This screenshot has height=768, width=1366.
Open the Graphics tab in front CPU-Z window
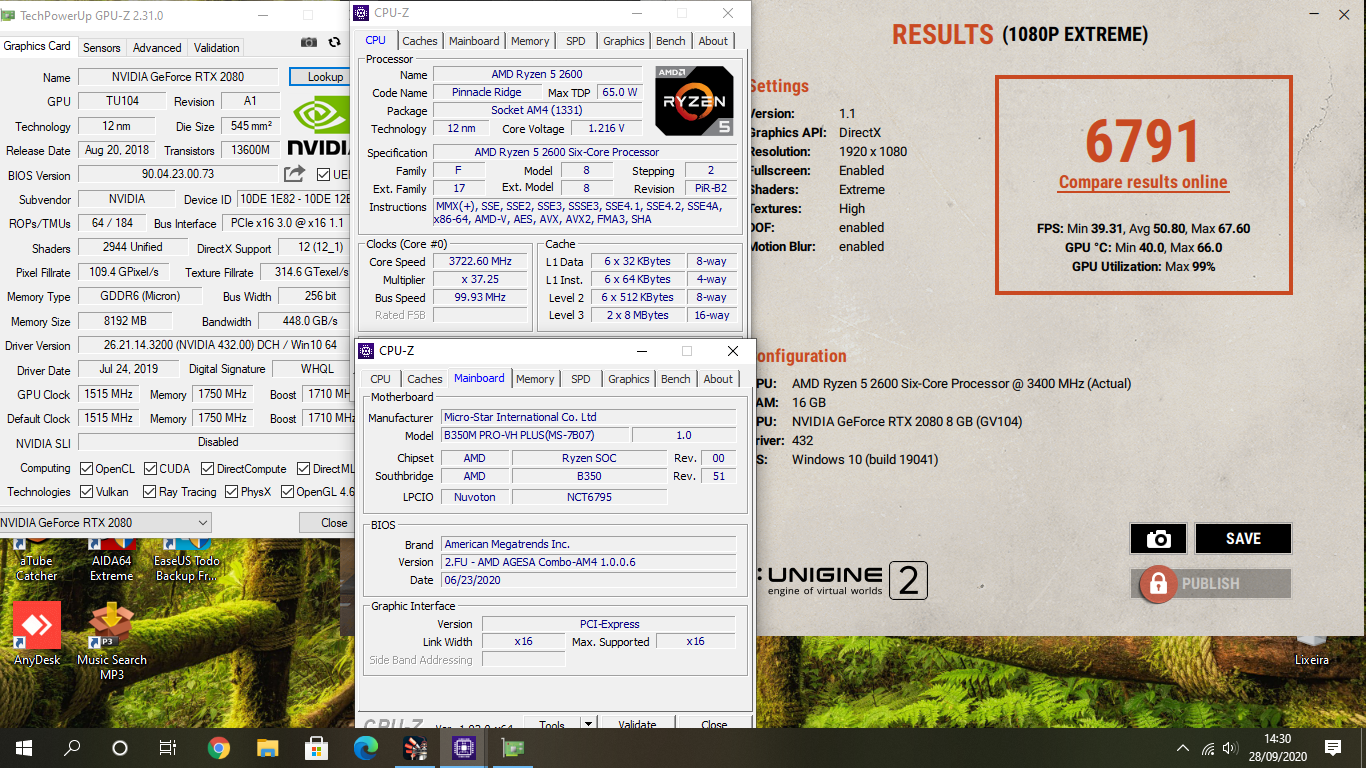(x=629, y=379)
